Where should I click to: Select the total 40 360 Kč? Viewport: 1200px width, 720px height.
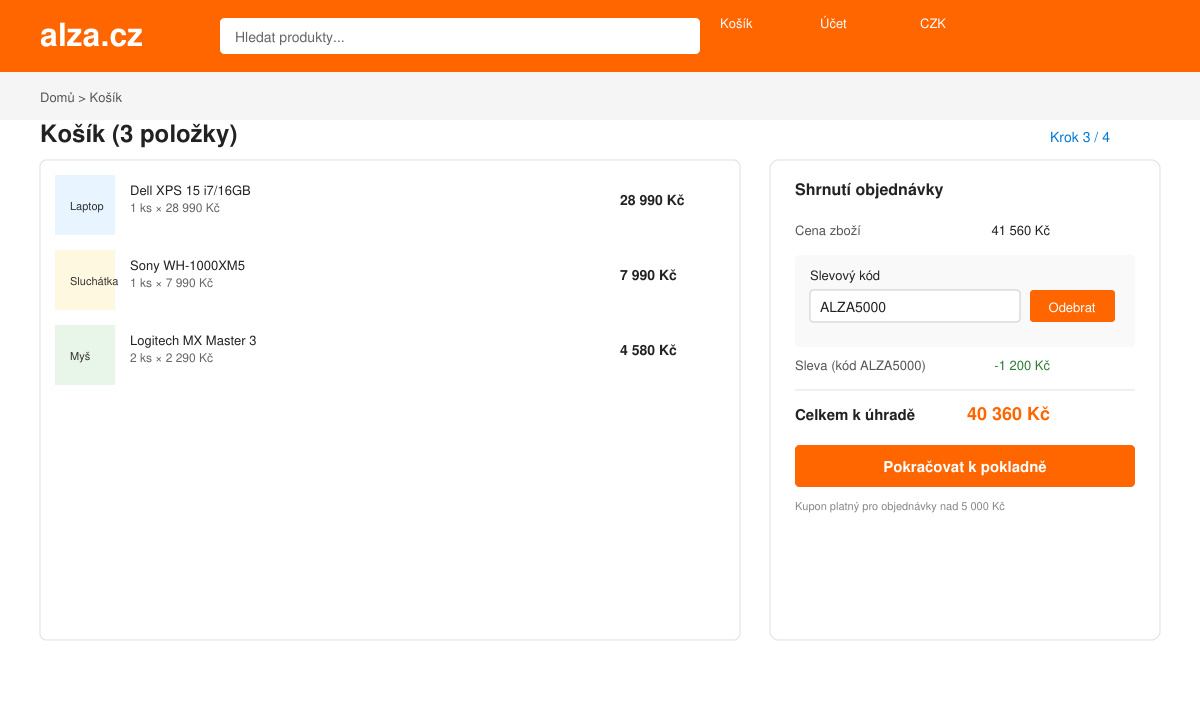point(1008,414)
